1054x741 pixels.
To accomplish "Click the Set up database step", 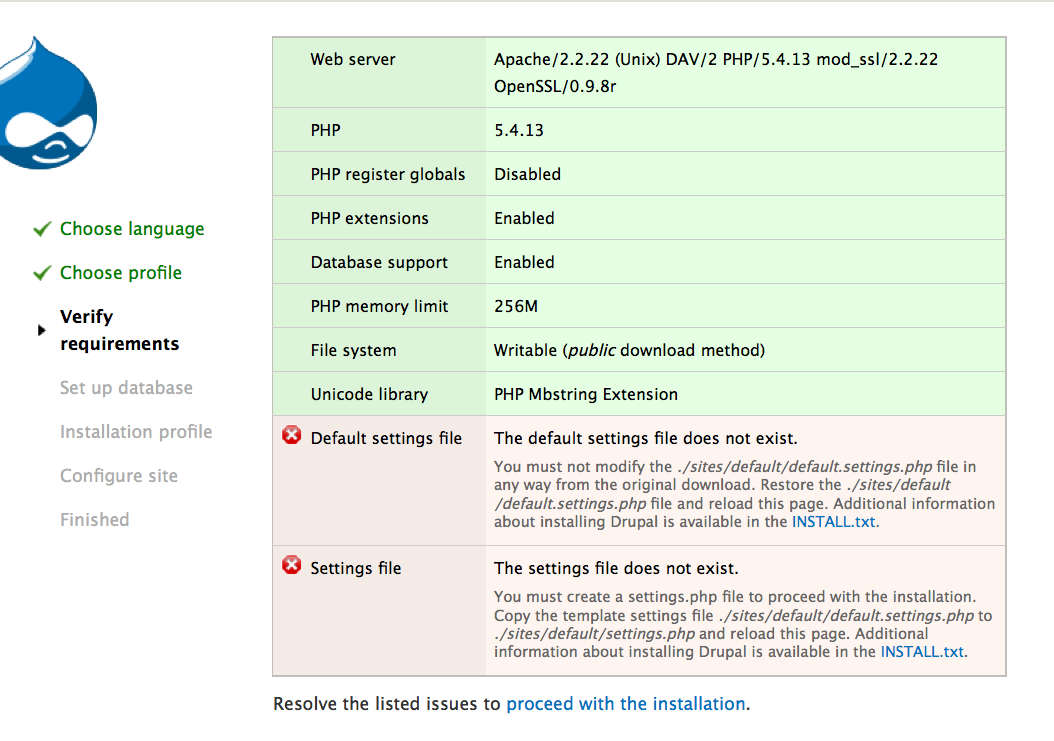I will pos(126,388).
